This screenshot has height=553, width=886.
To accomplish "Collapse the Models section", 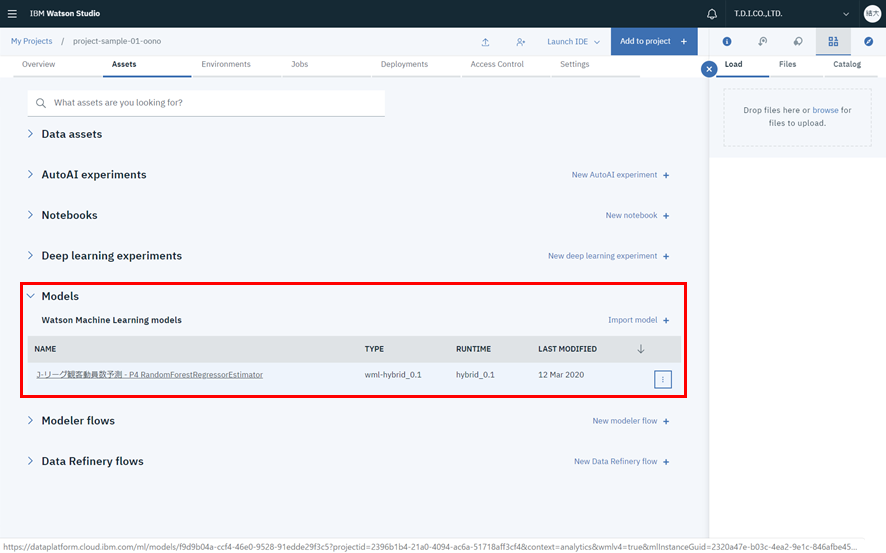I will [x=31, y=296].
